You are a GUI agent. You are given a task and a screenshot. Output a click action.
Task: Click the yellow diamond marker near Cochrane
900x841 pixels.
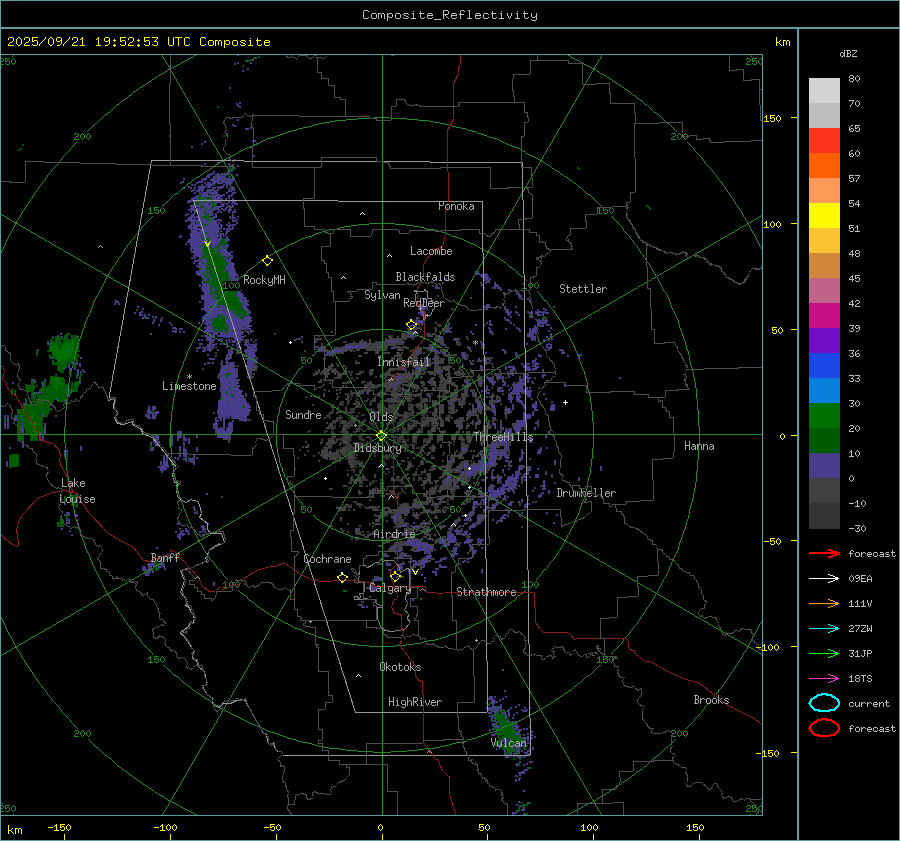pos(342,577)
